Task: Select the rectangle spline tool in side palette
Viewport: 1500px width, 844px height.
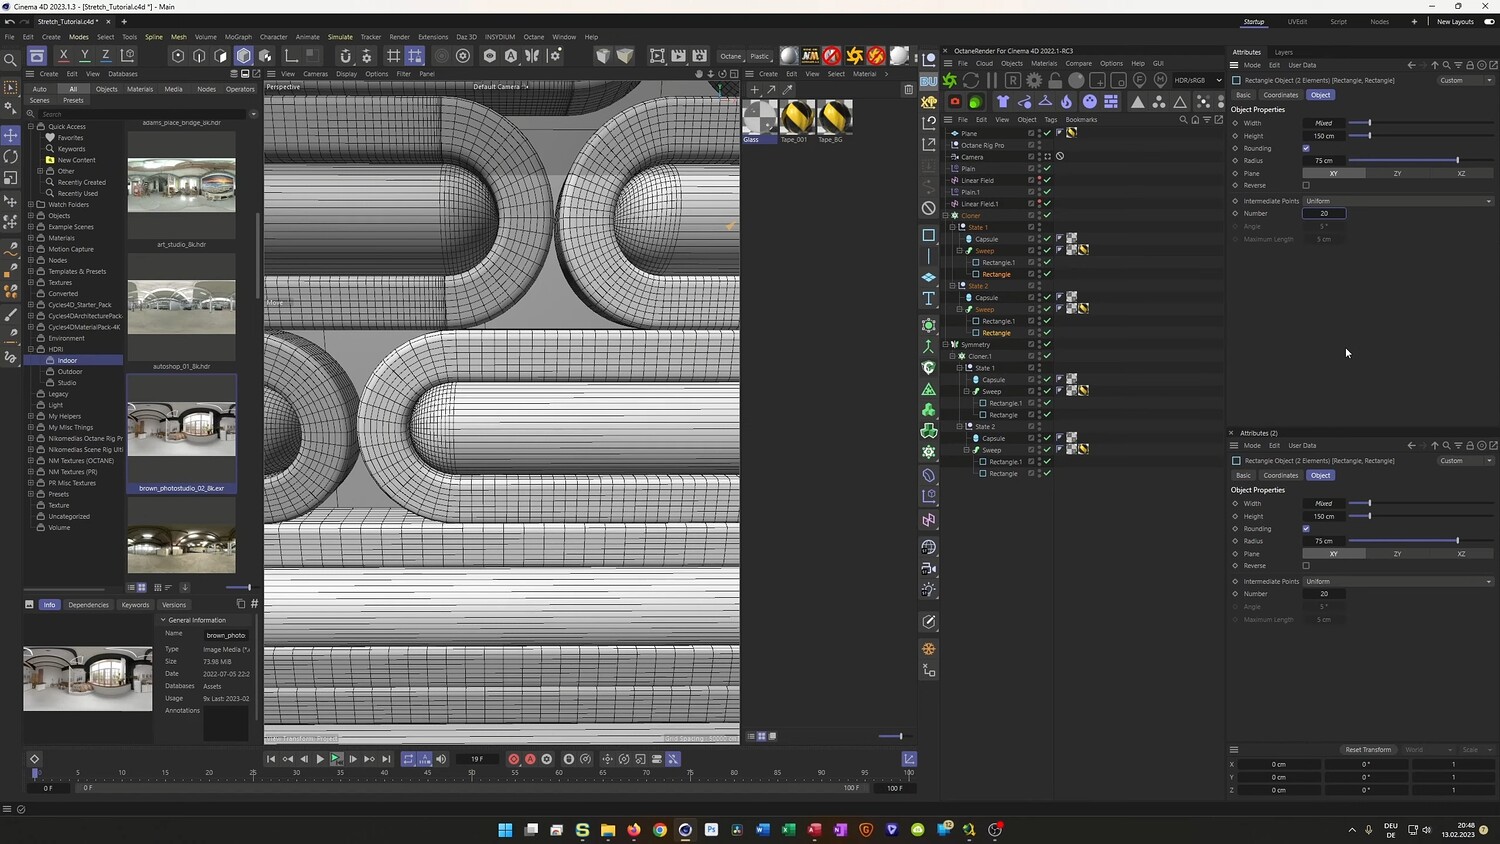Action: coord(929,235)
